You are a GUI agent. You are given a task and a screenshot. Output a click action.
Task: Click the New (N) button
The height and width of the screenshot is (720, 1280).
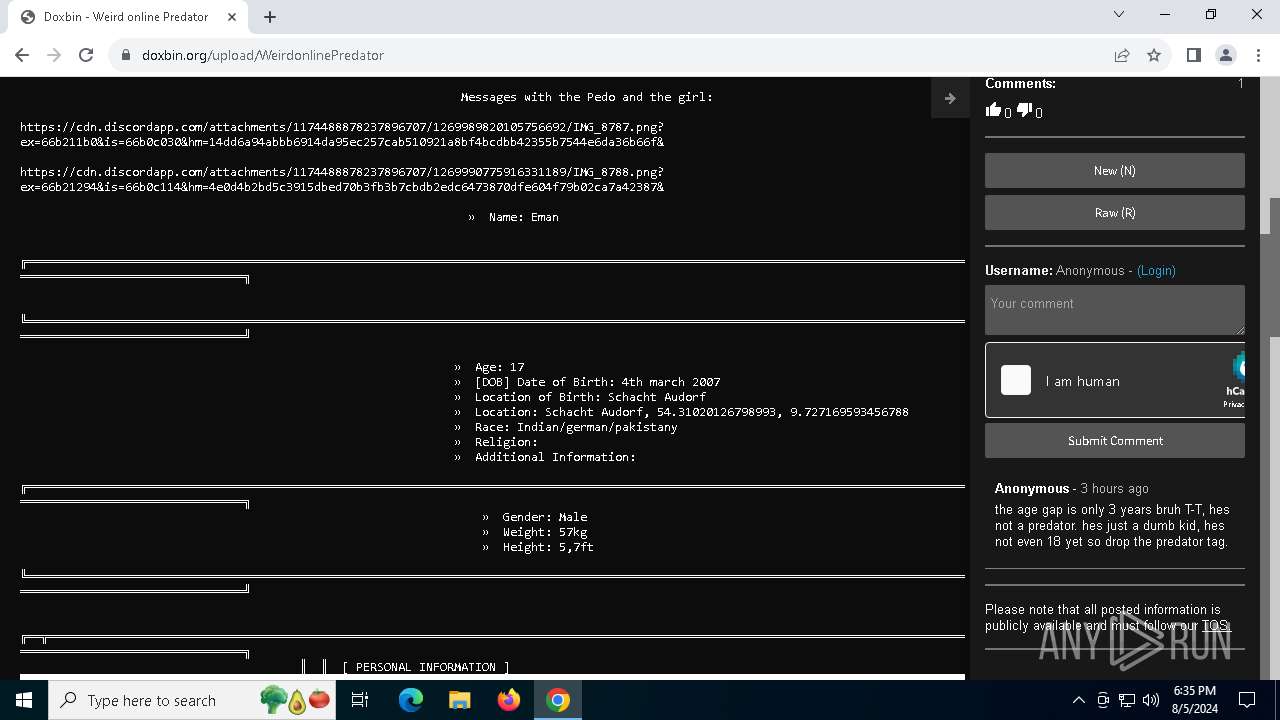[1115, 171]
